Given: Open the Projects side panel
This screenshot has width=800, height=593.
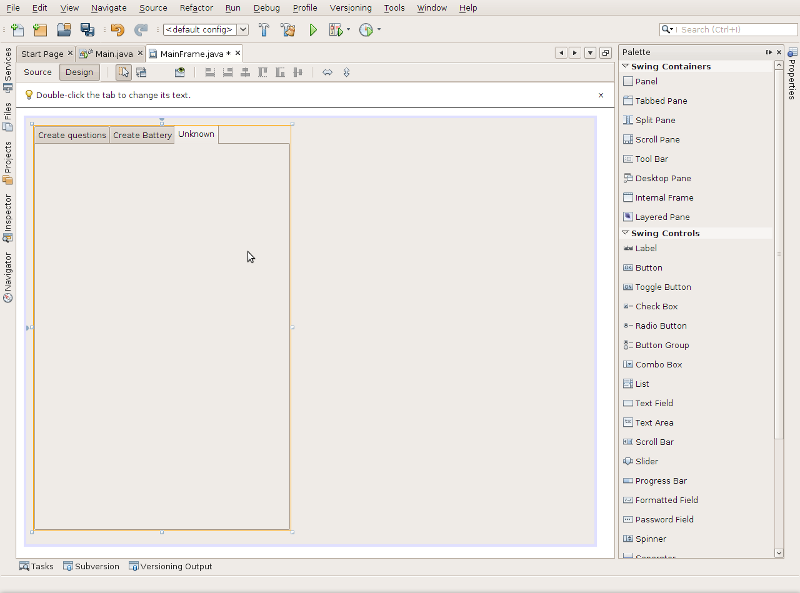Looking at the screenshot, I should click(x=8, y=163).
